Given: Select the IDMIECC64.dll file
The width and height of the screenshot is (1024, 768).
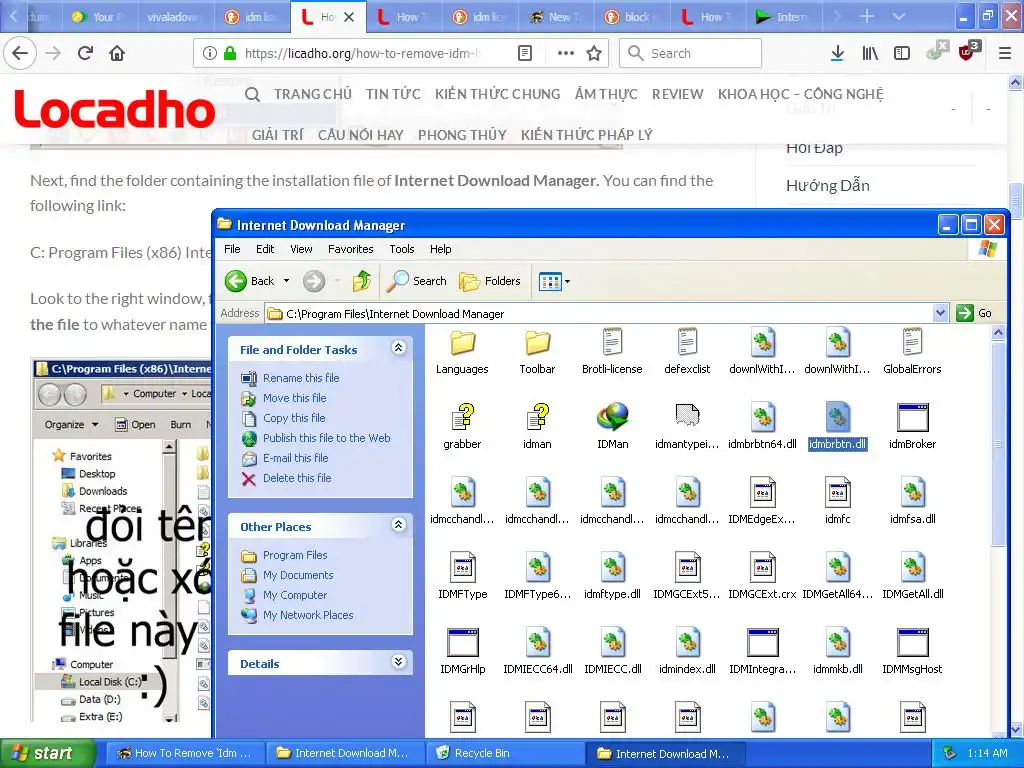Looking at the screenshot, I should (537, 652).
